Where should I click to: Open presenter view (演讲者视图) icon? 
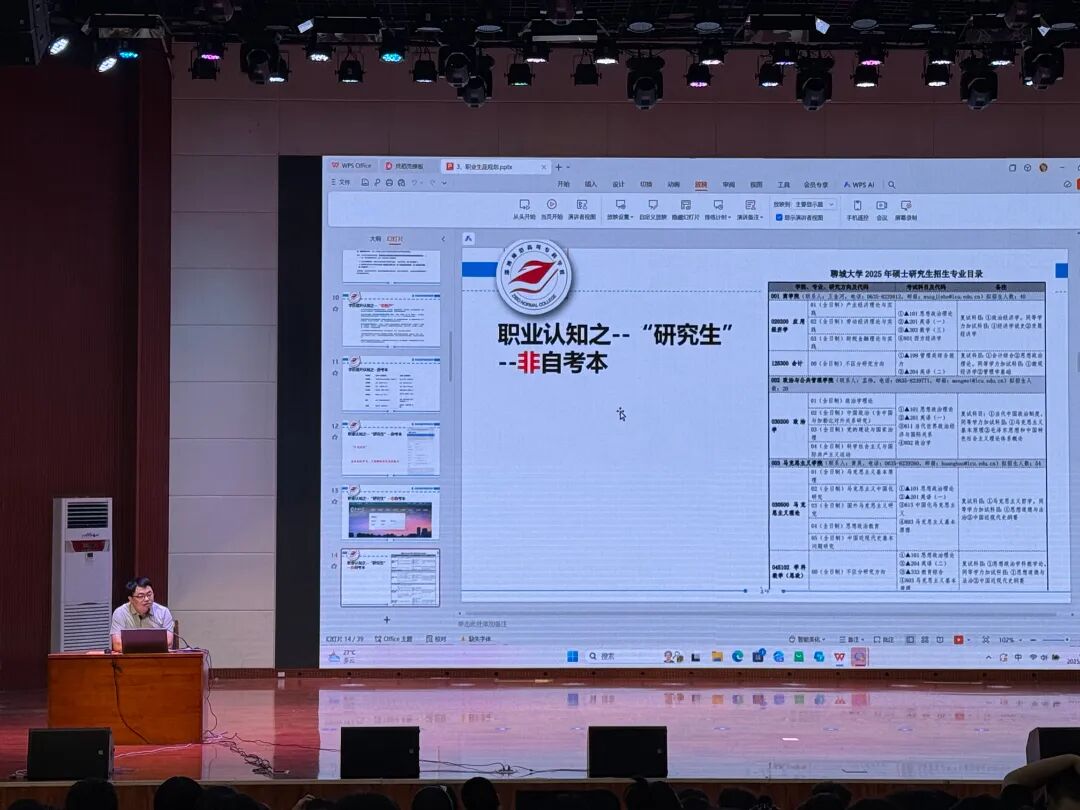pos(582,205)
